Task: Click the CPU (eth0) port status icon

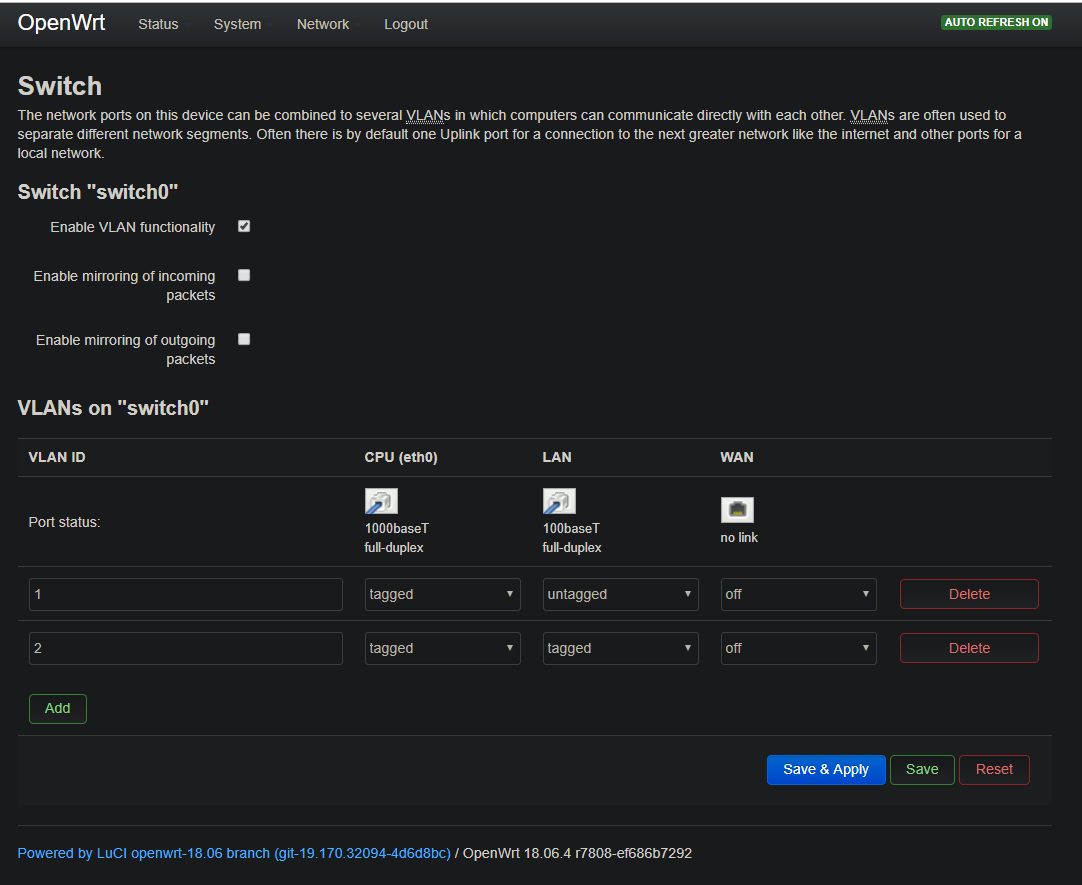Action: (x=381, y=501)
